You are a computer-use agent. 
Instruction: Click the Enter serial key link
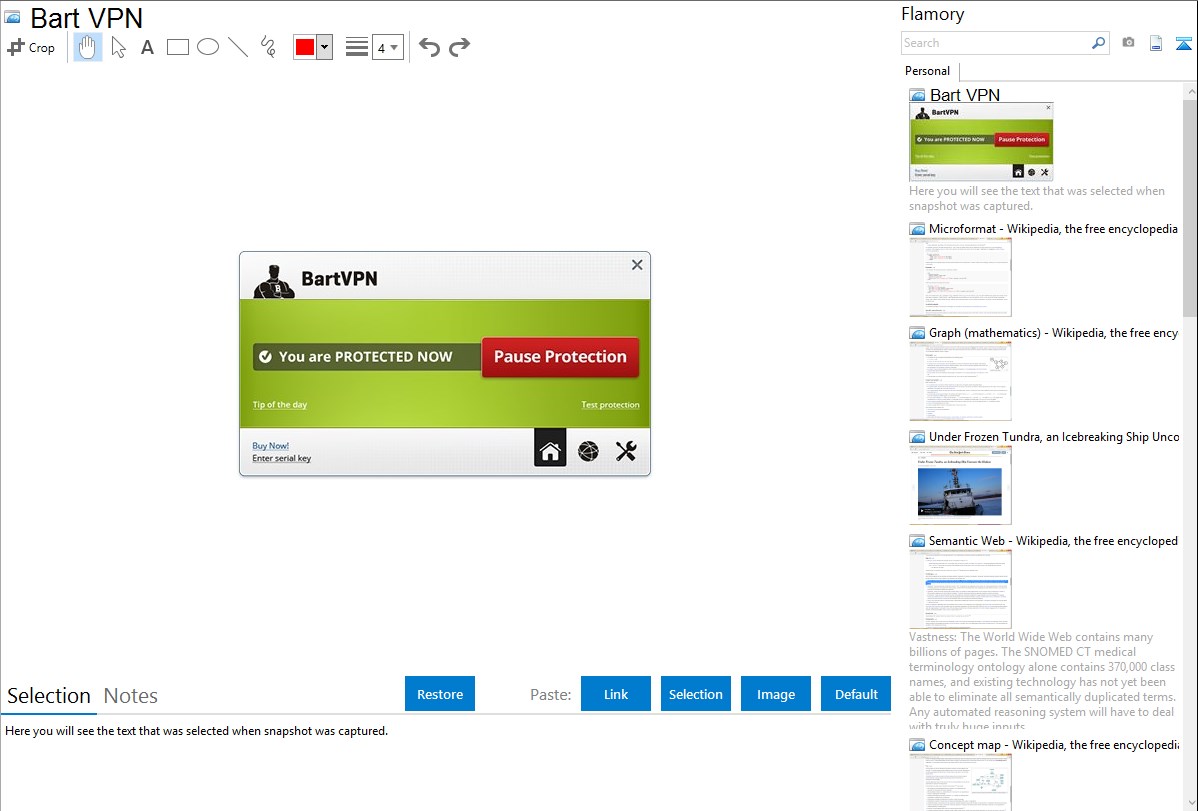pos(282,459)
